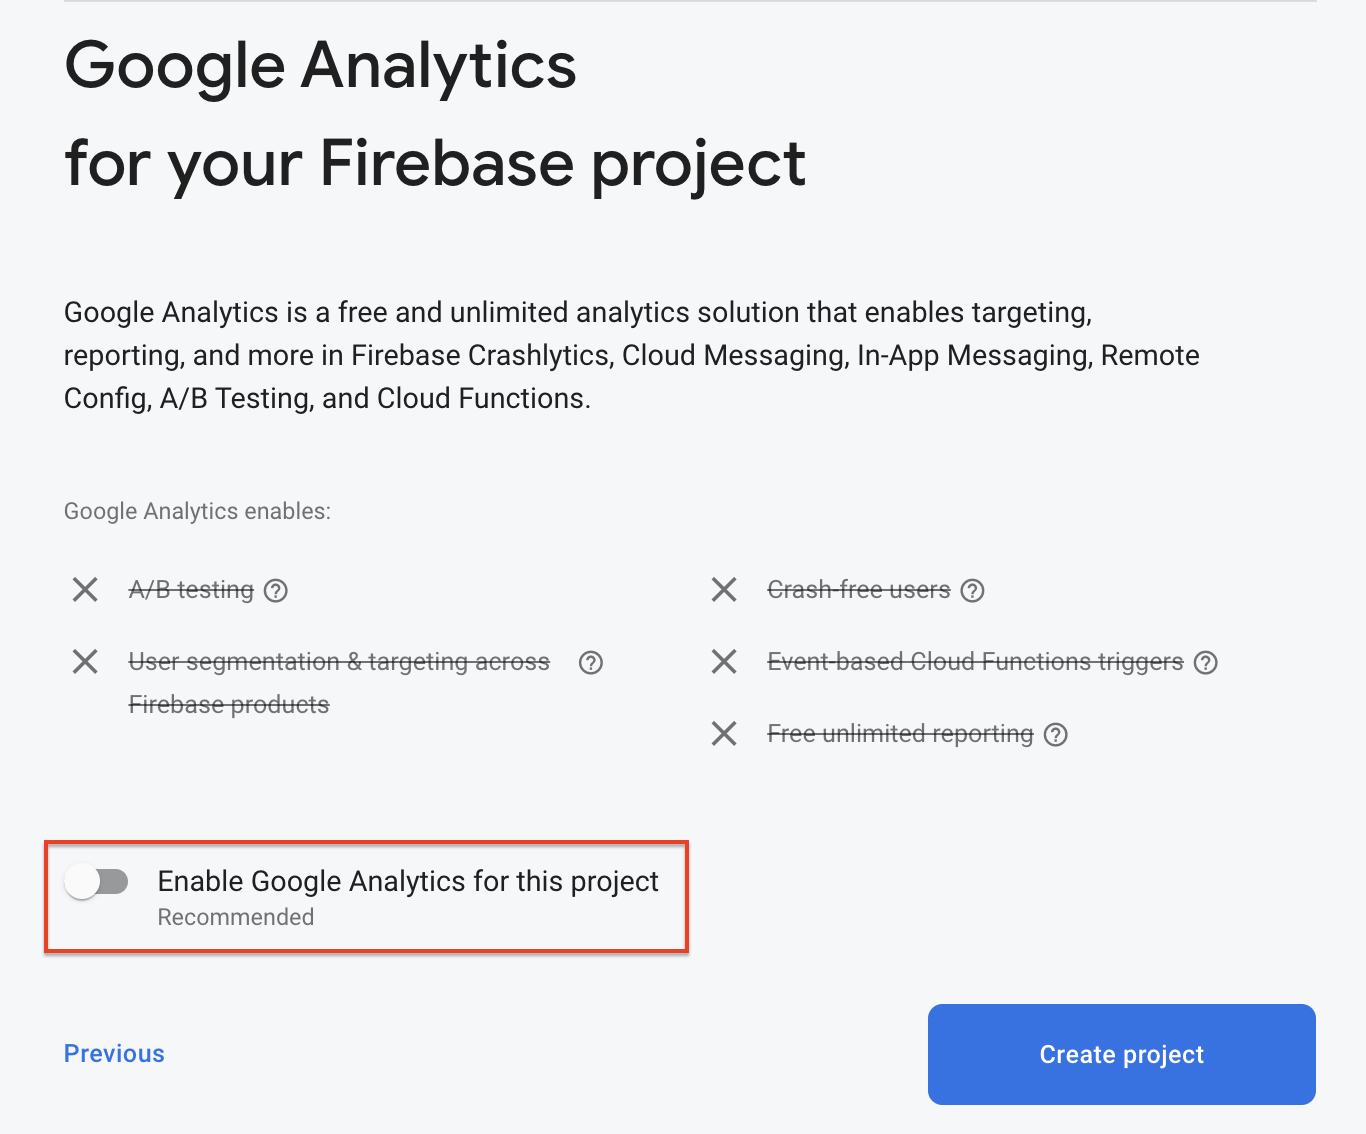This screenshot has height=1134, width=1366.
Task: Open the help icon for User segmentation & targeting
Action: (591, 663)
